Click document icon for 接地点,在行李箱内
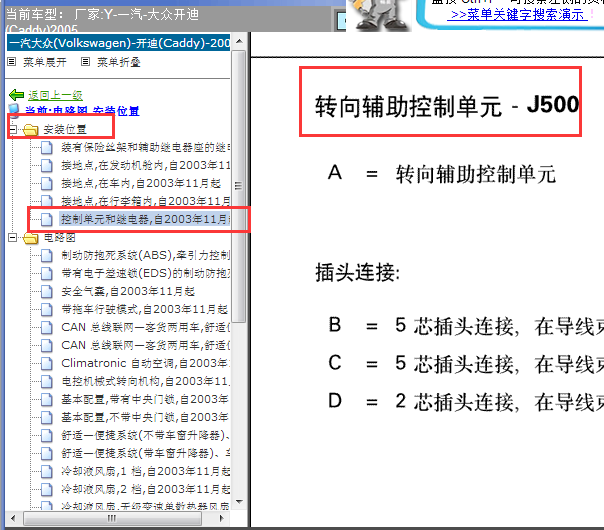604x530 pixels. pyautogui.click(x=47, y=201)
